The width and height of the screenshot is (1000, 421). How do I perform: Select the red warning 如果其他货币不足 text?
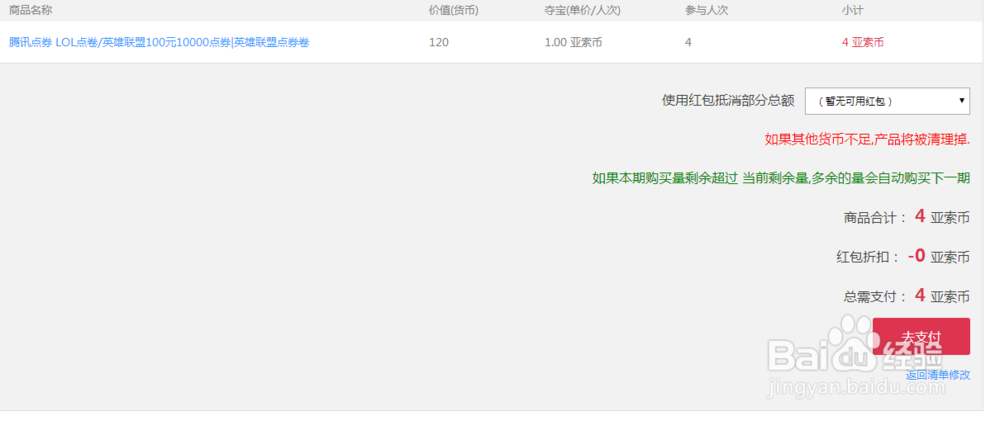(867, 139)
